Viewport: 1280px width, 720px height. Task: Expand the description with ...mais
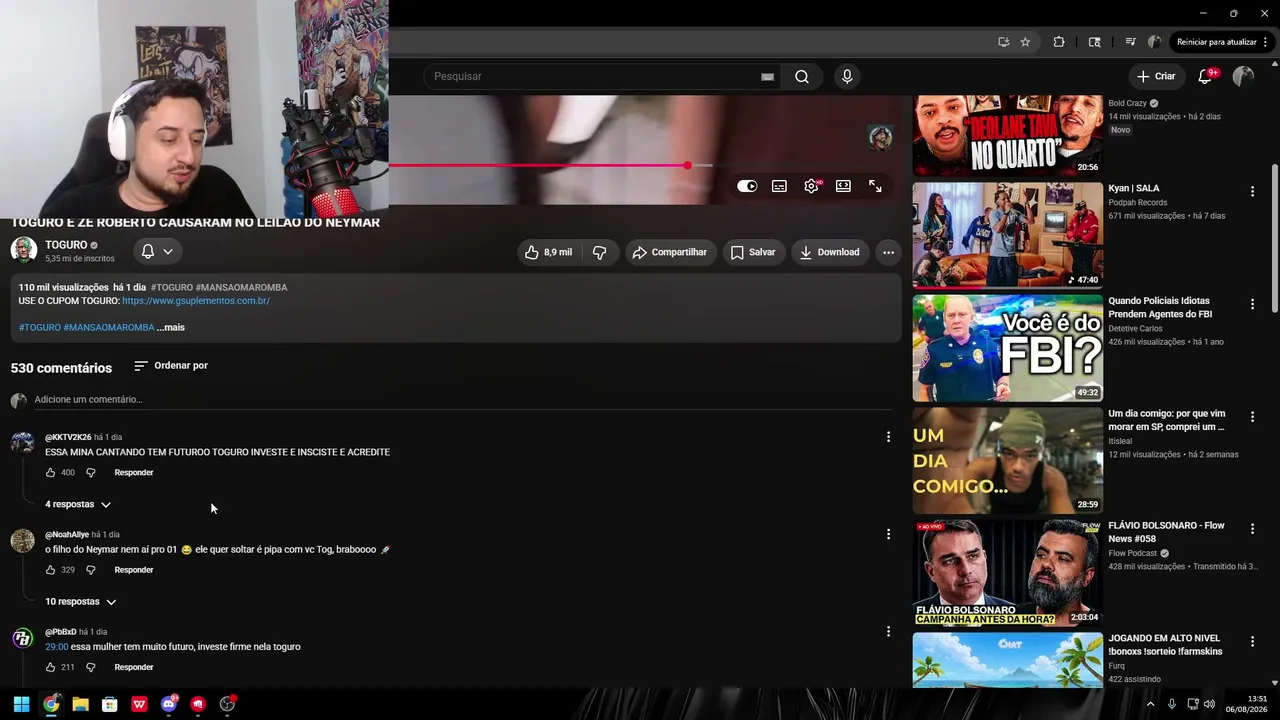[x=171, y=327]
